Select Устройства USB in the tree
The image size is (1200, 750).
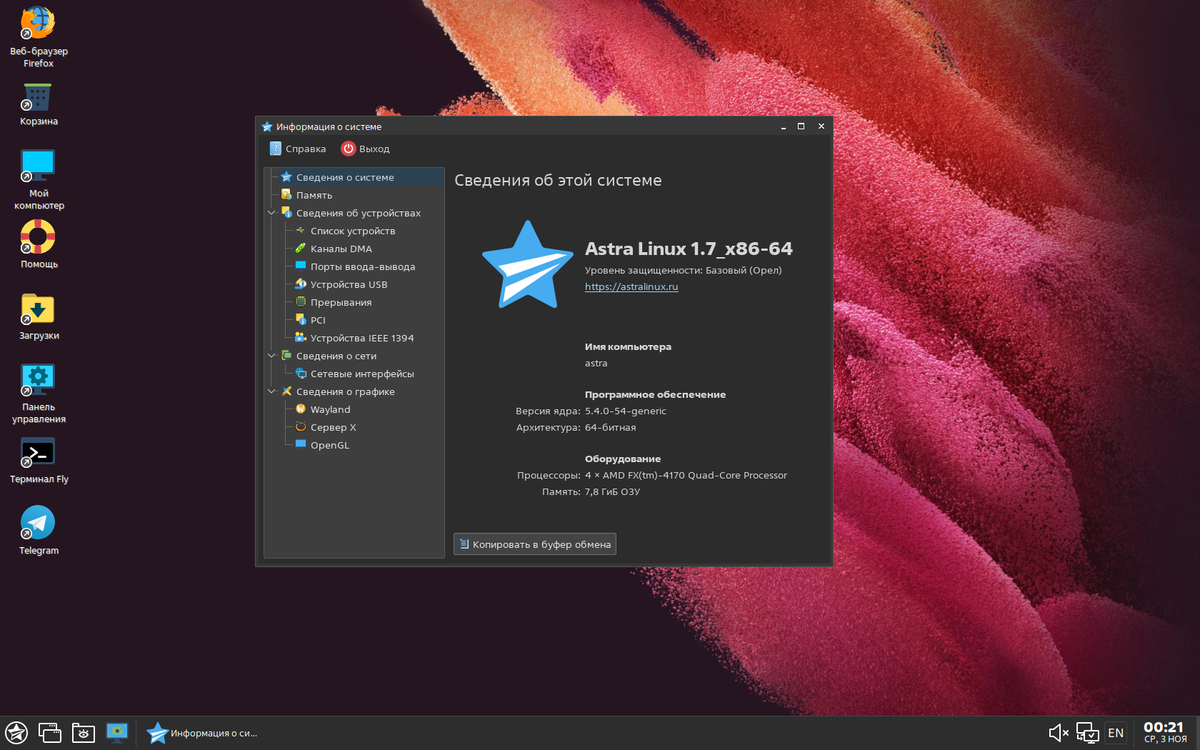[x=348, y=285]
